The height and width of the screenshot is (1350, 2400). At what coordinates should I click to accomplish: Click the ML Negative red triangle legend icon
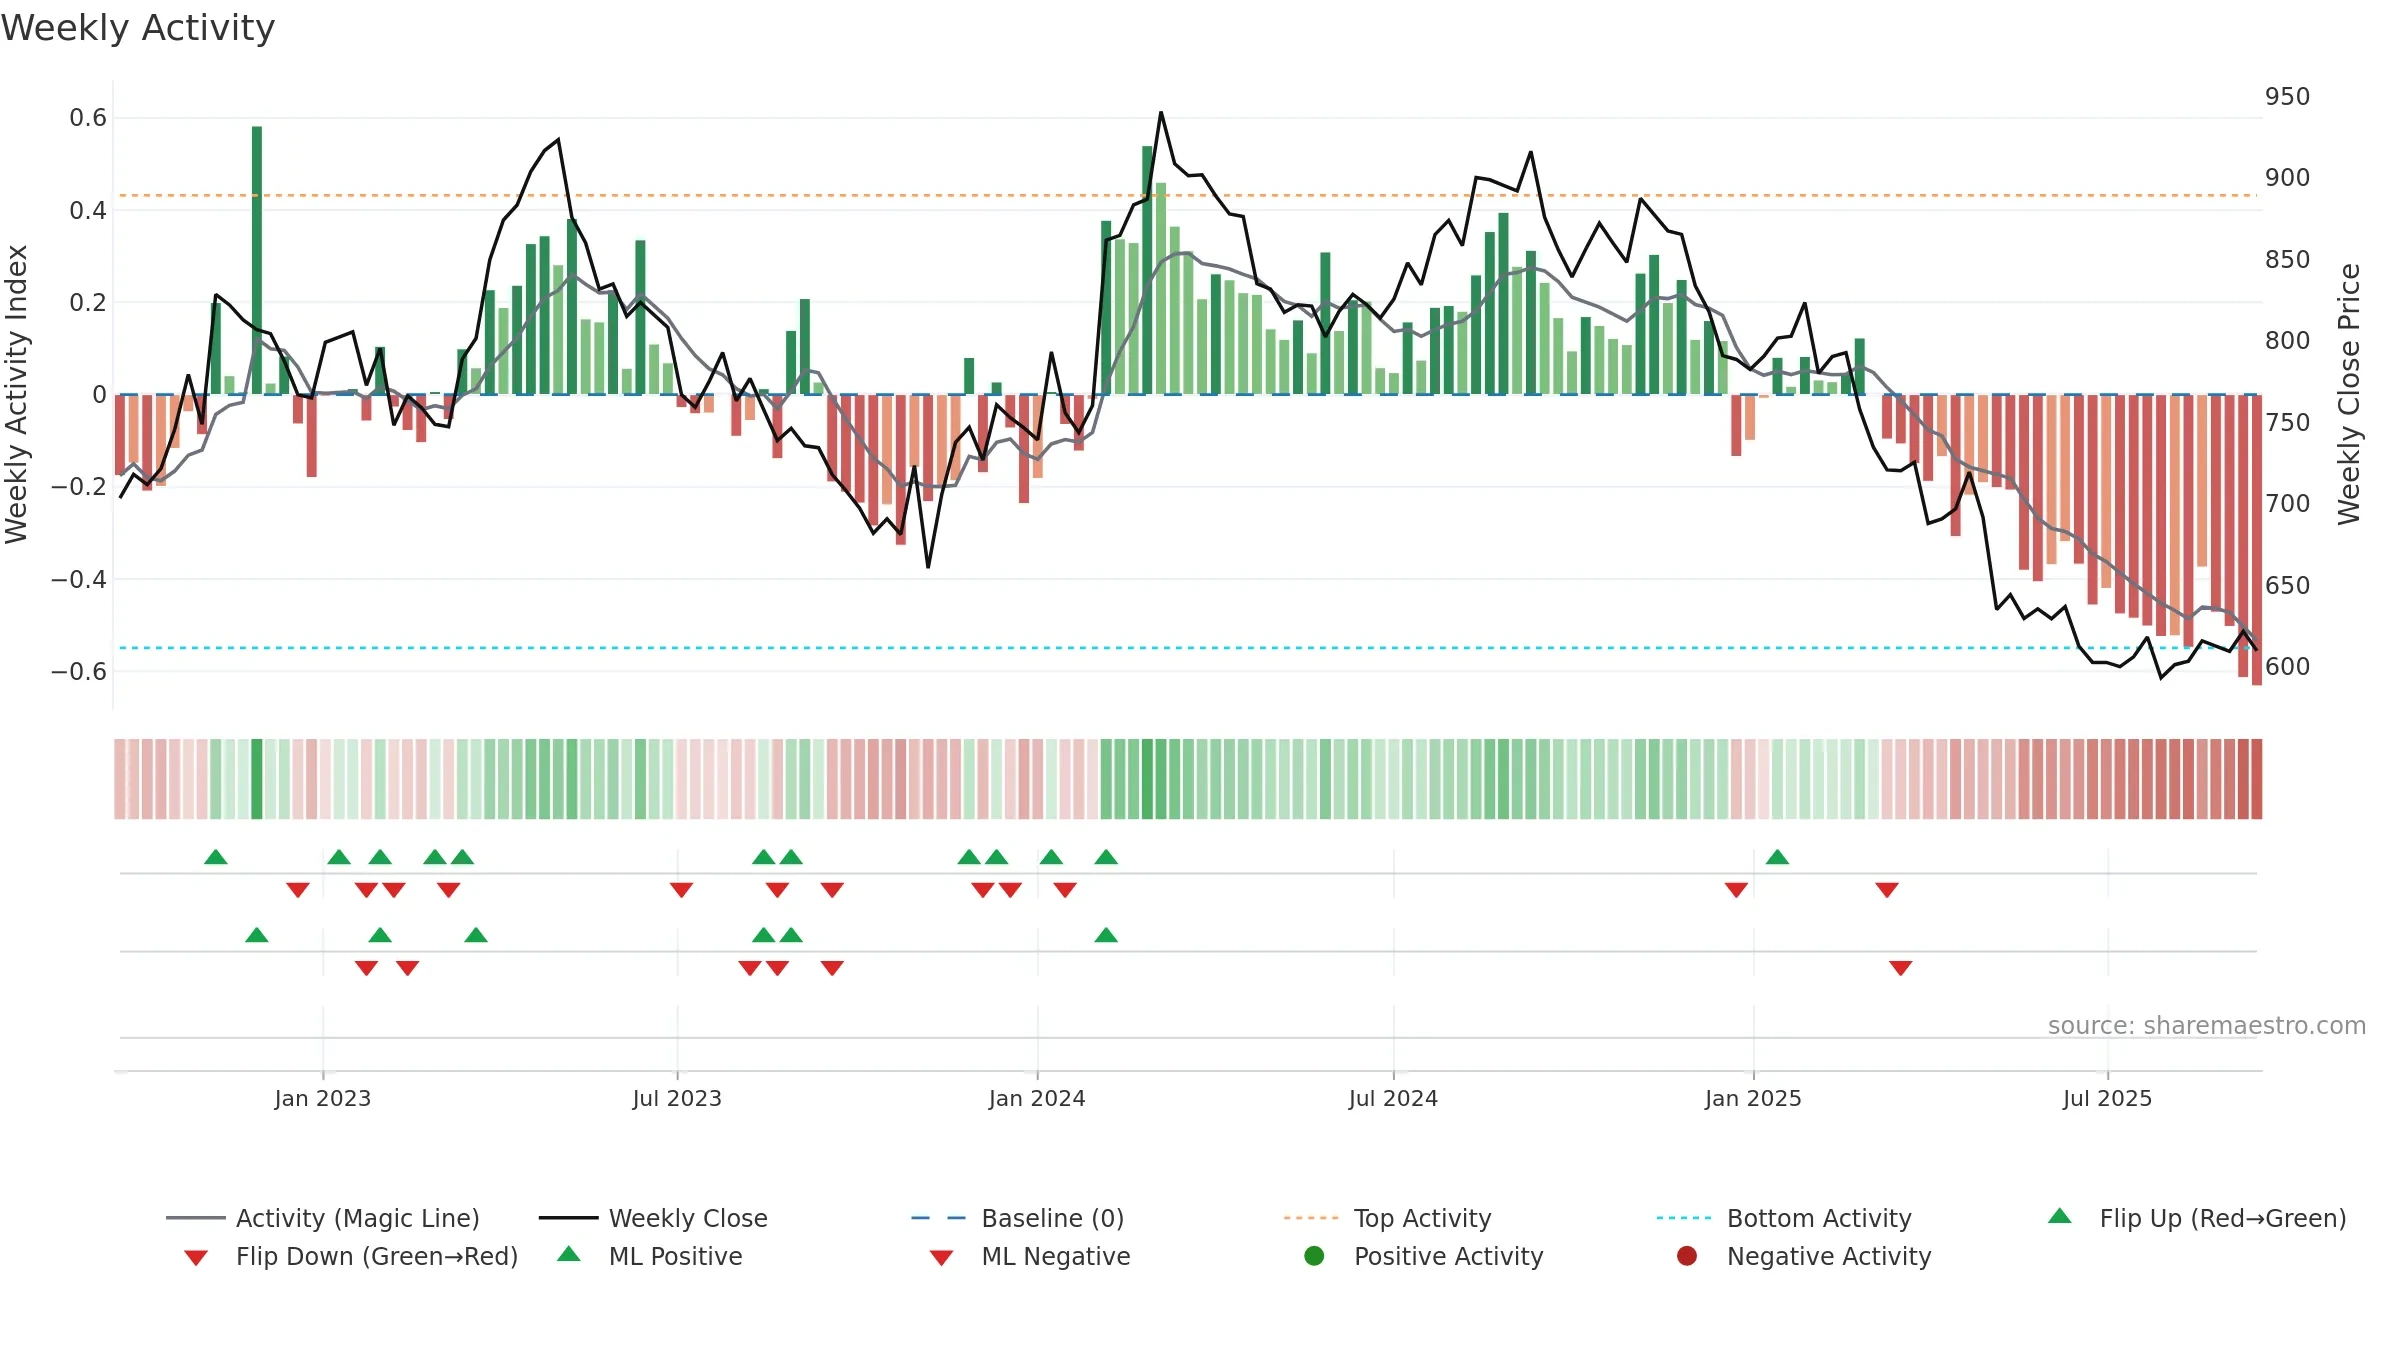point(942,1258)
